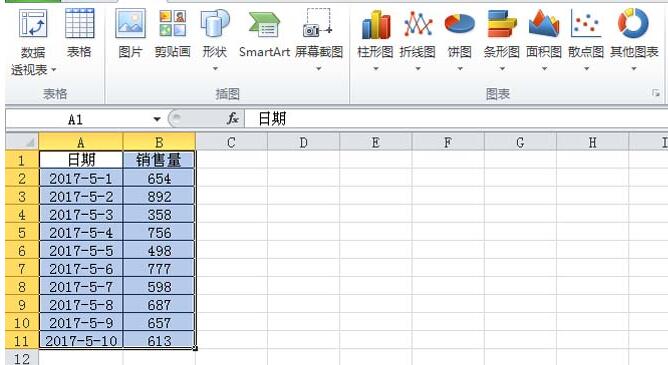The height and width of the screenshot is (365, 668).
Task: Click the cell with value 498
Action: point(159,250)
